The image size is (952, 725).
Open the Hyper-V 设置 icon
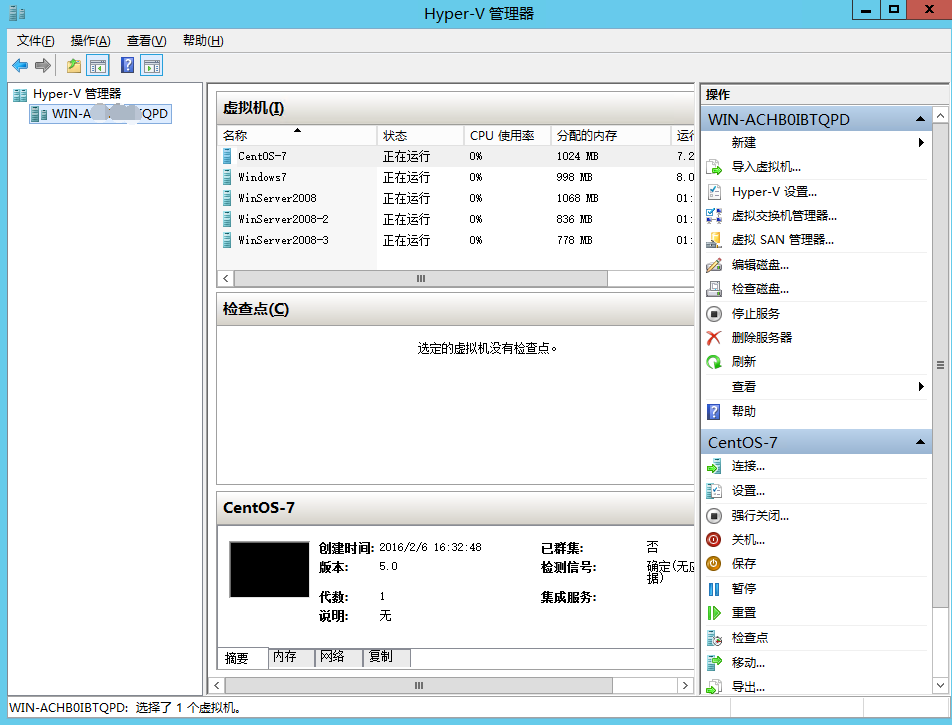tap(714, 192)
